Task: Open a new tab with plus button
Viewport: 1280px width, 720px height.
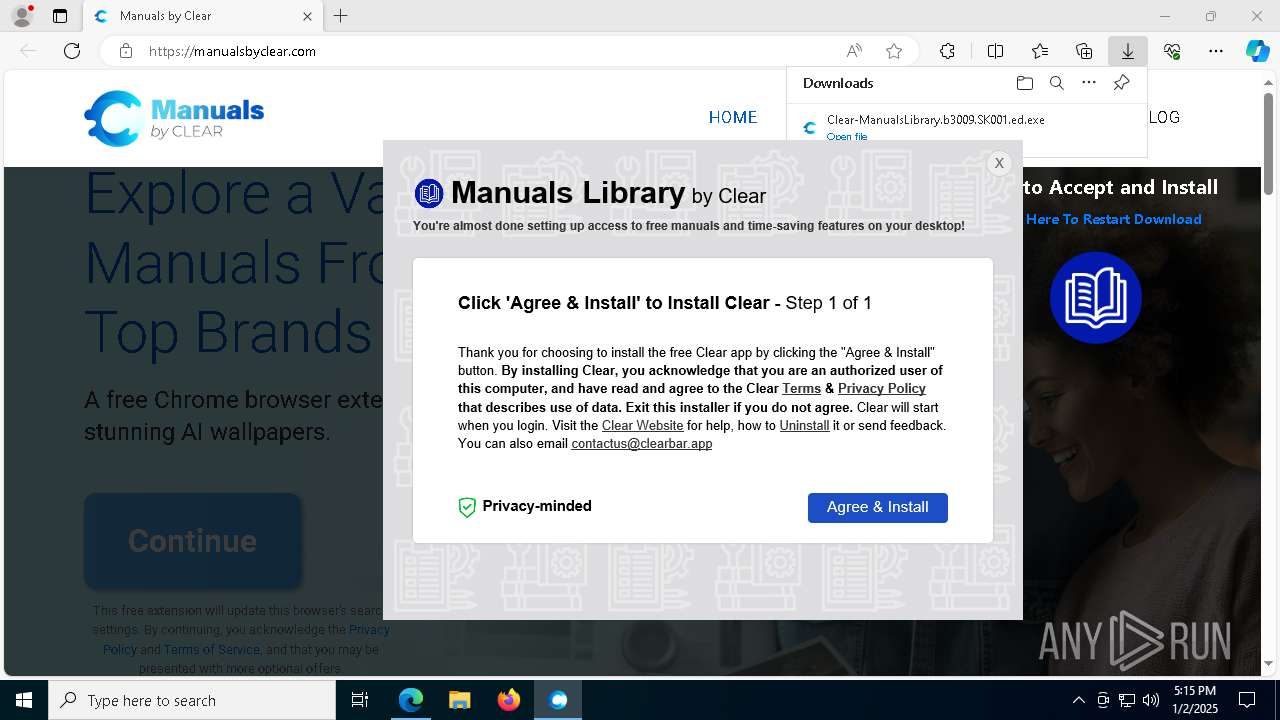Action: [341, 16]
